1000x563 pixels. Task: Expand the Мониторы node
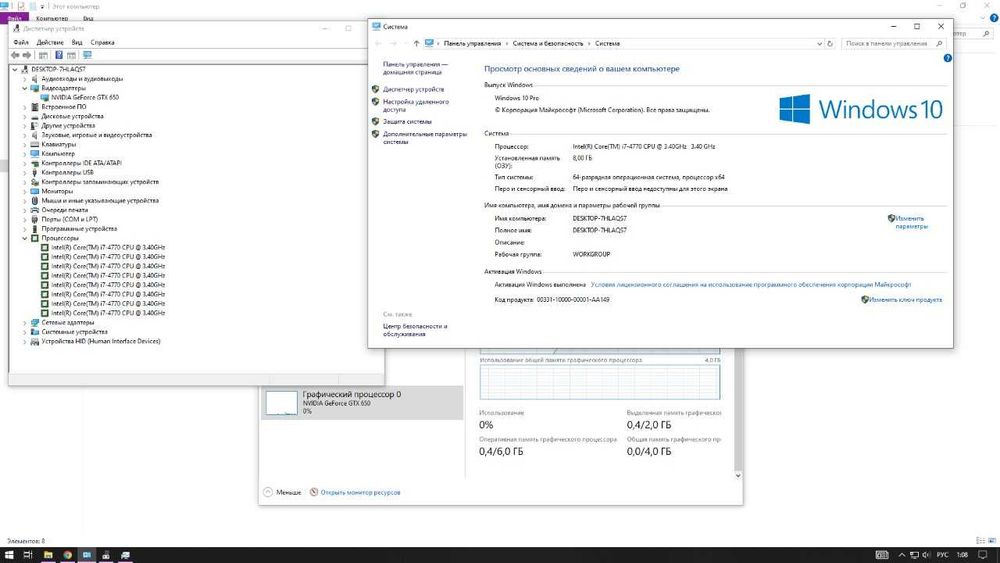coord(25,191)
